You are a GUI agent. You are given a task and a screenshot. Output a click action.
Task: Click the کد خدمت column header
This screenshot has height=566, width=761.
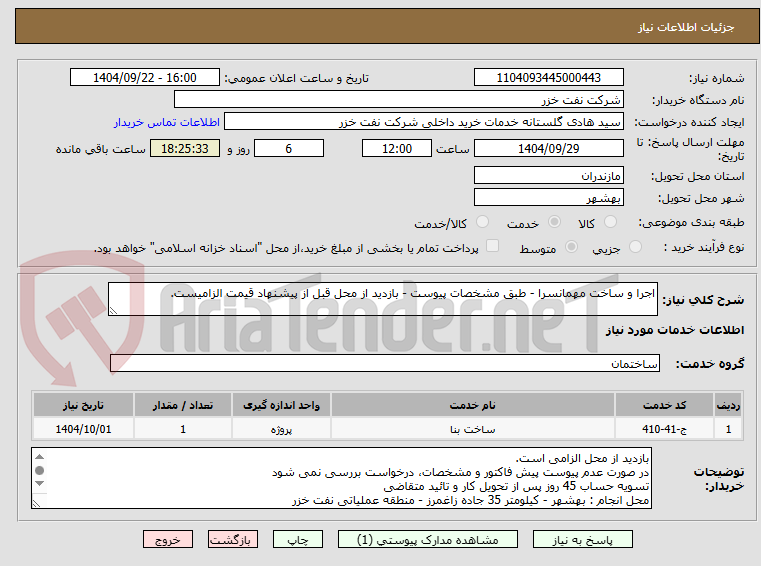tap(664, 405)
